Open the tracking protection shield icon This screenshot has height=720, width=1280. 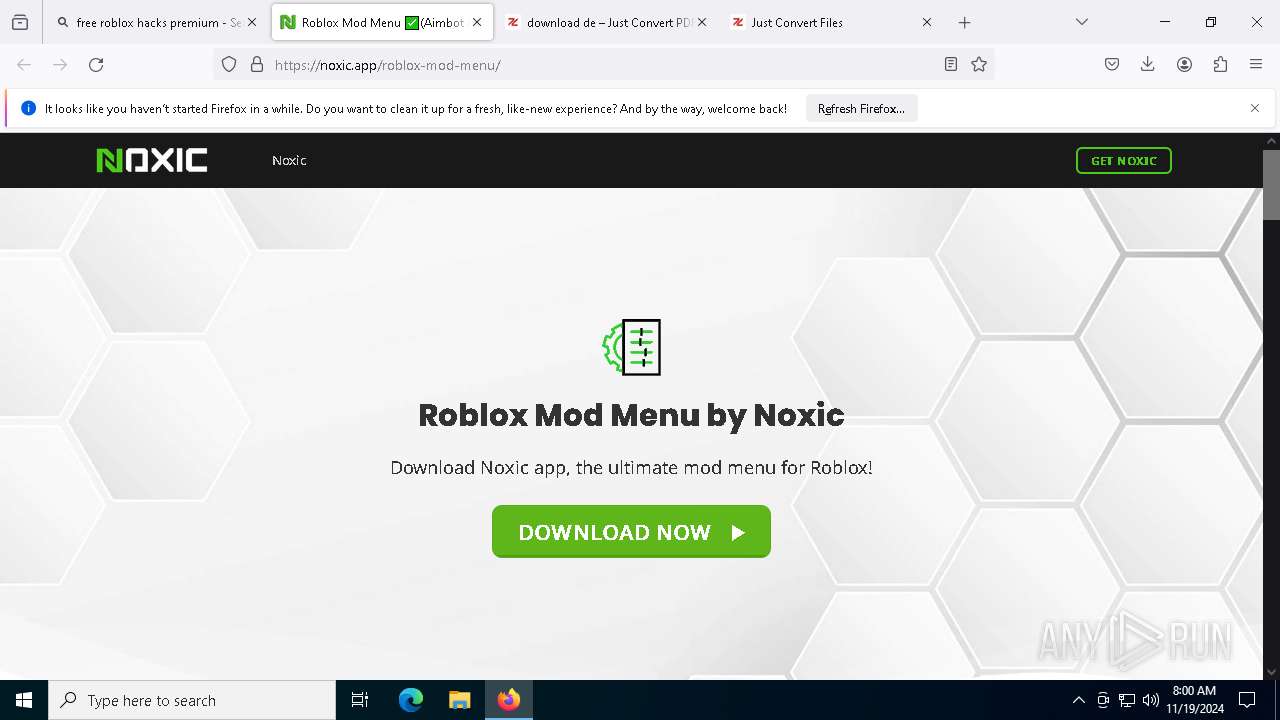[x=229, y=65]
